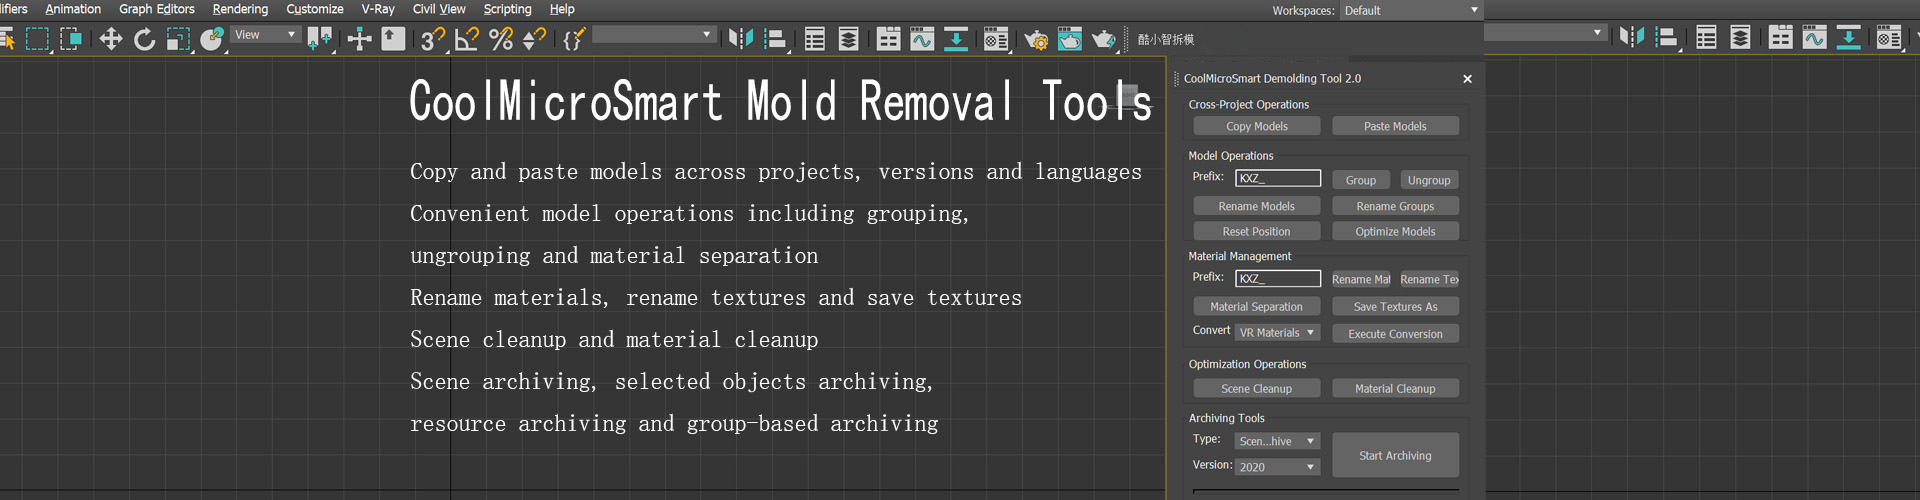Activate the Select and Rotate tool
1920x500 pixels.
tap(144, 39)
